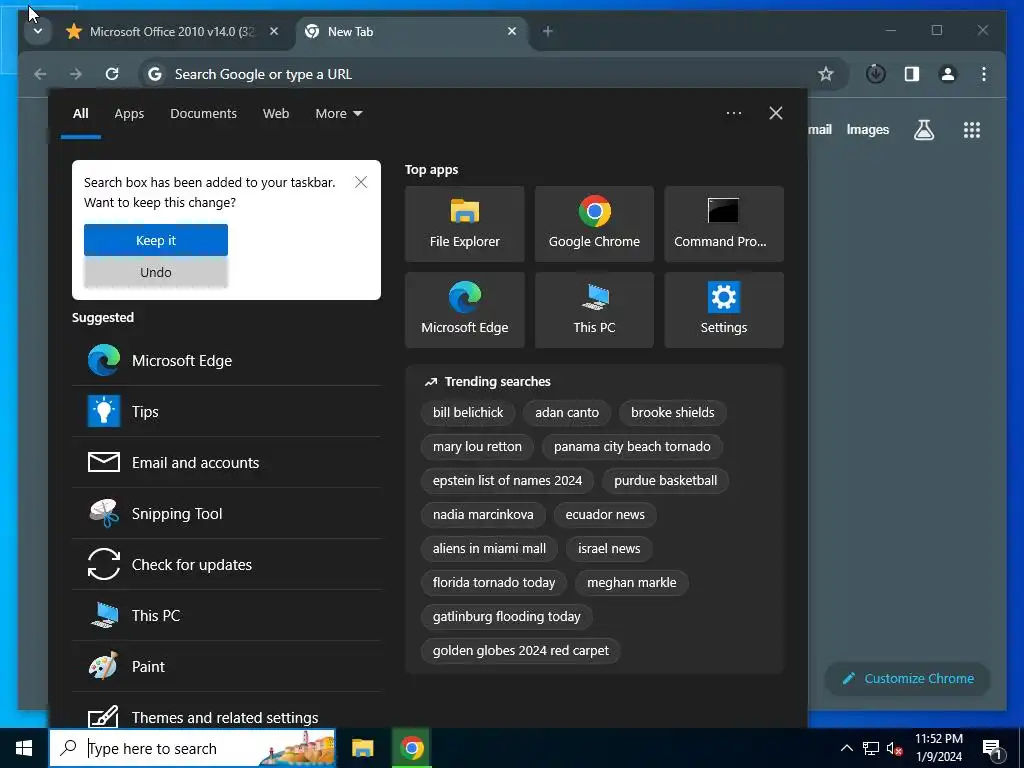The height and width of the screenshot is (768, 1024).
Task: Search trending 'nadia marcinkova'
Action: click(483, 515)
